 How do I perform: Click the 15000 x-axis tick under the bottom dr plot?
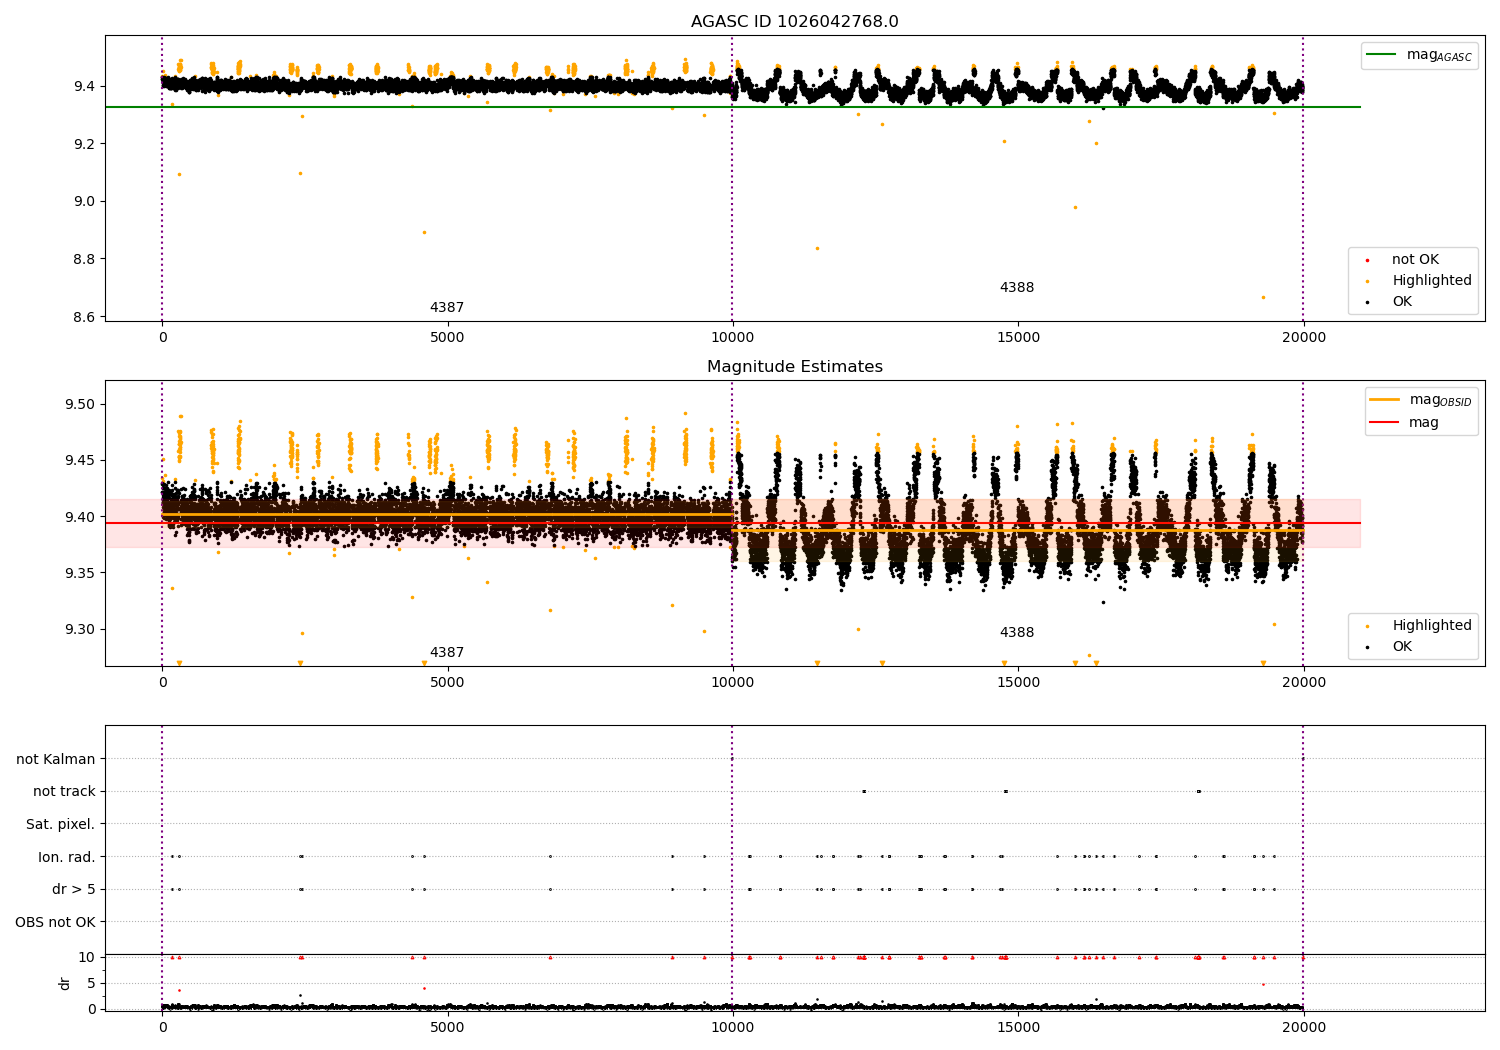coord(1018,1028)
